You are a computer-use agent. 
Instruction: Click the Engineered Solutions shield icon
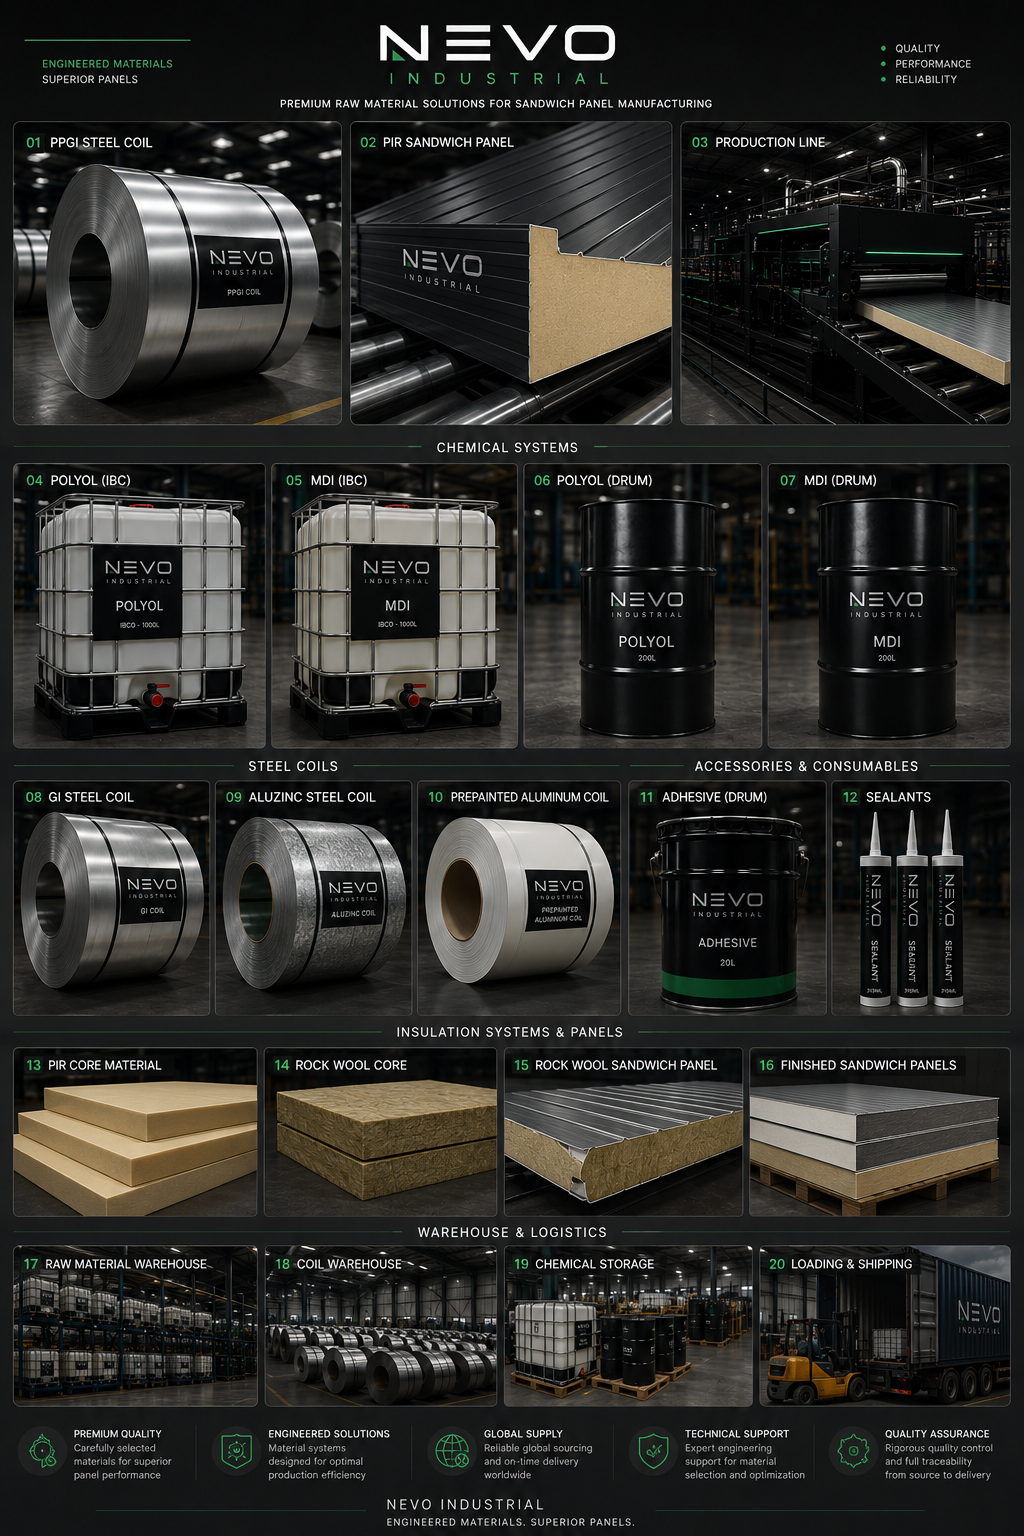[x=236, y=1451]
